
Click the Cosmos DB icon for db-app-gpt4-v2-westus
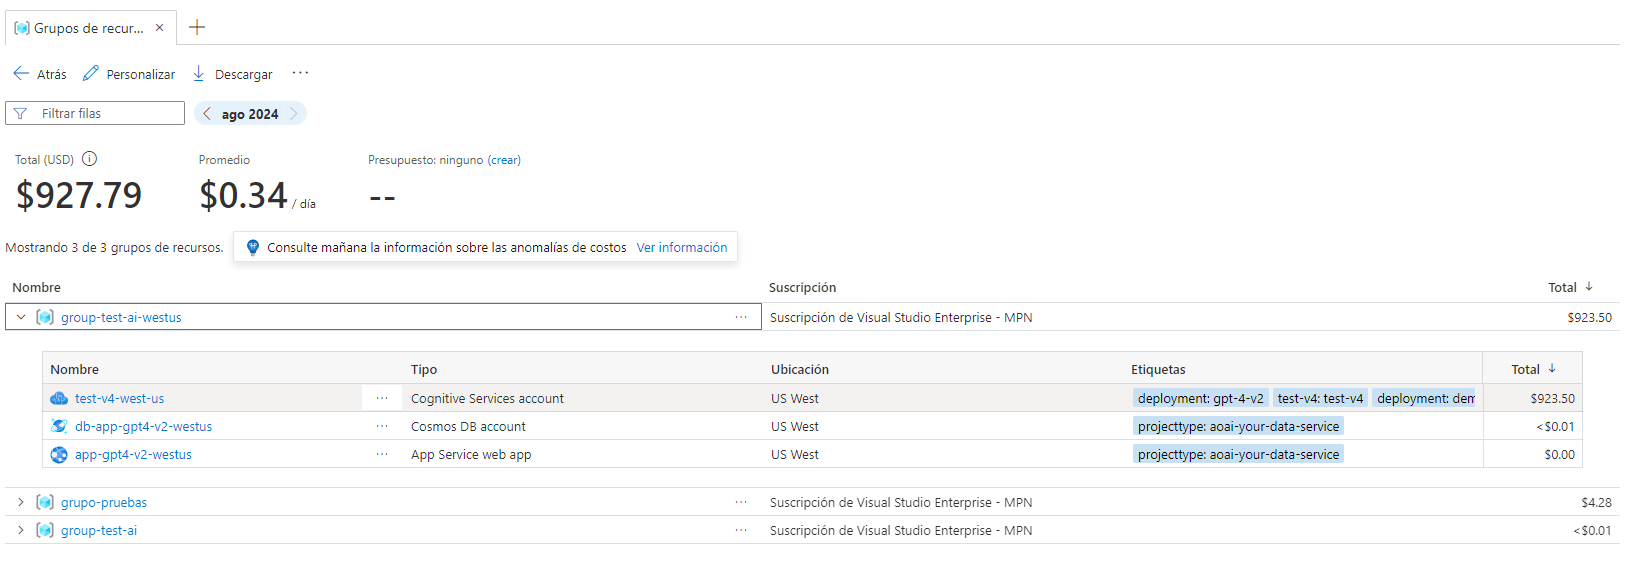pyautogui.click(x=59, y=426)
